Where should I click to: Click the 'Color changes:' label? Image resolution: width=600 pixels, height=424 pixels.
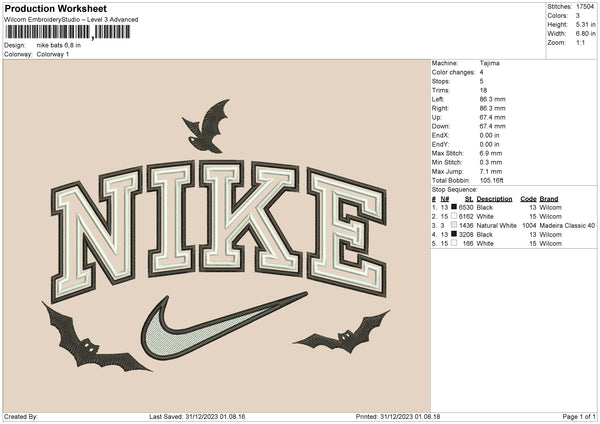coord(453,72)
